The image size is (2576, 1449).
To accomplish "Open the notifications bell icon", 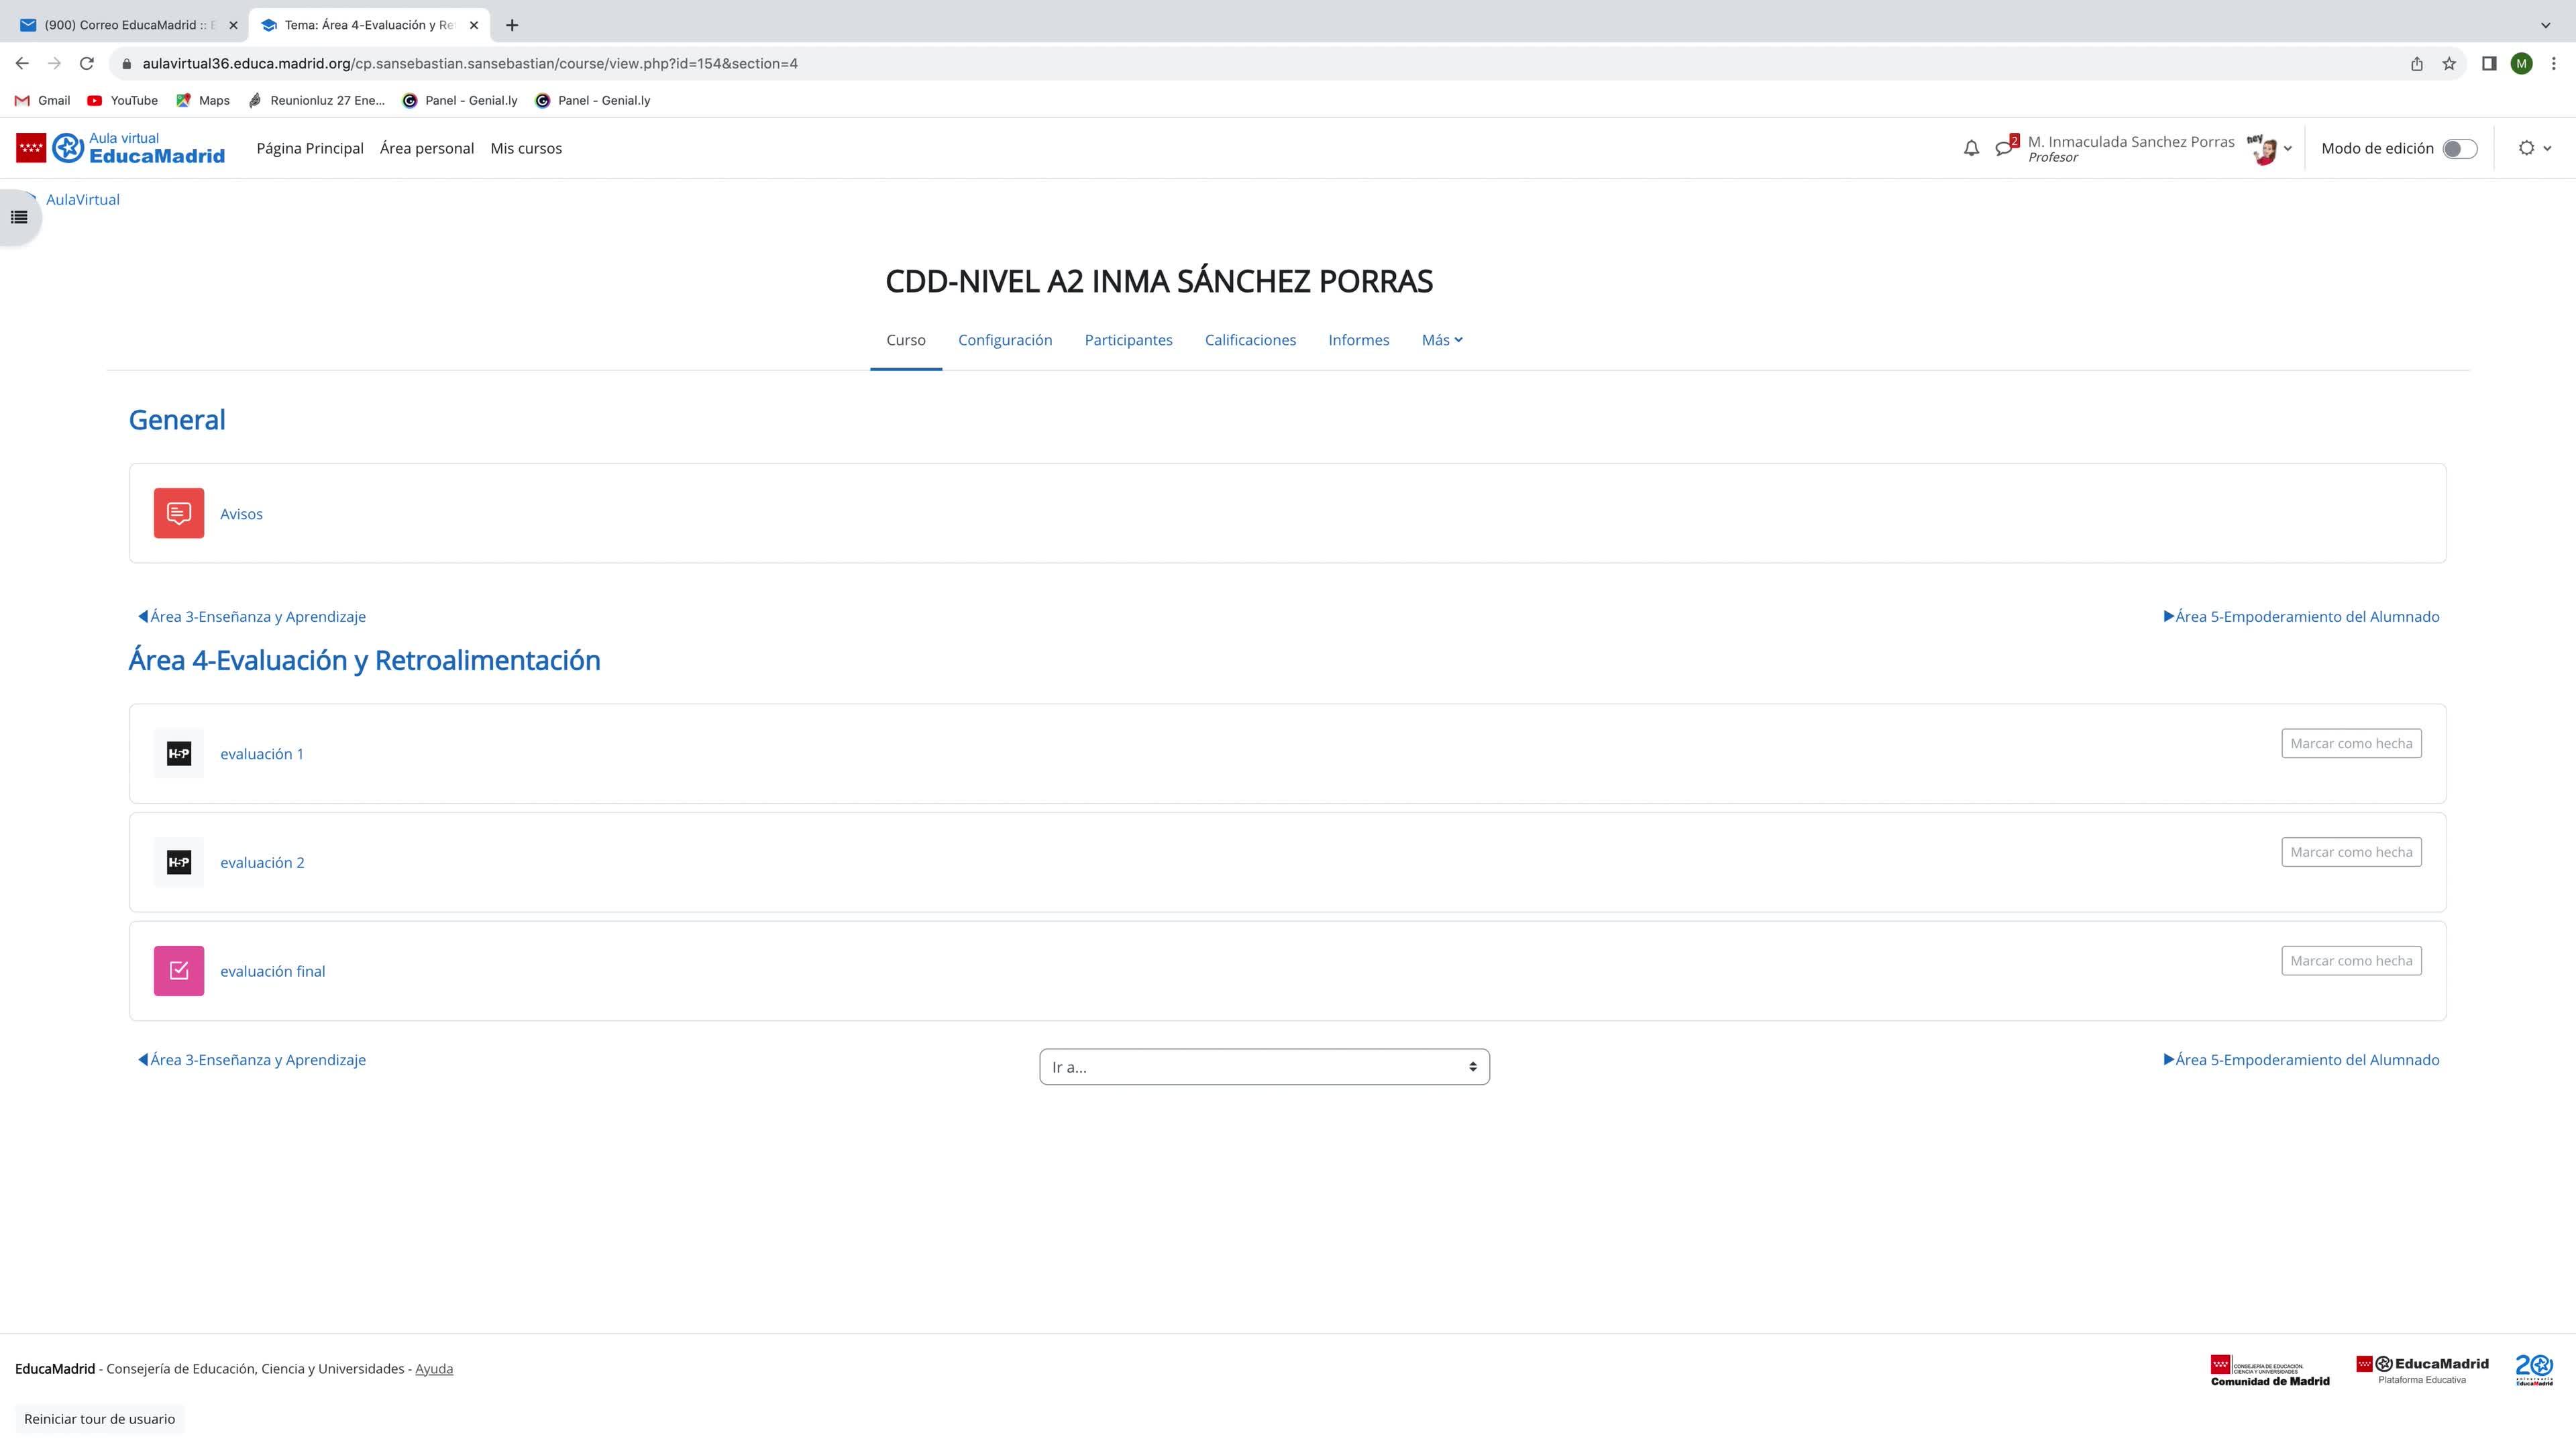I will (1970, 148).
